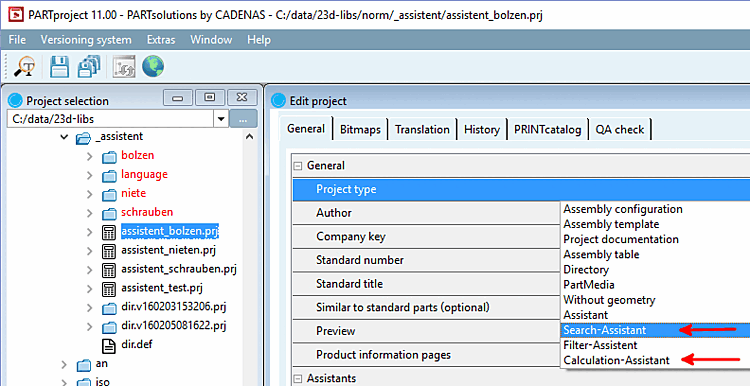Click the search magnifier toolbar icon
This screenshot has height=386, width=750.
[24, 66]
